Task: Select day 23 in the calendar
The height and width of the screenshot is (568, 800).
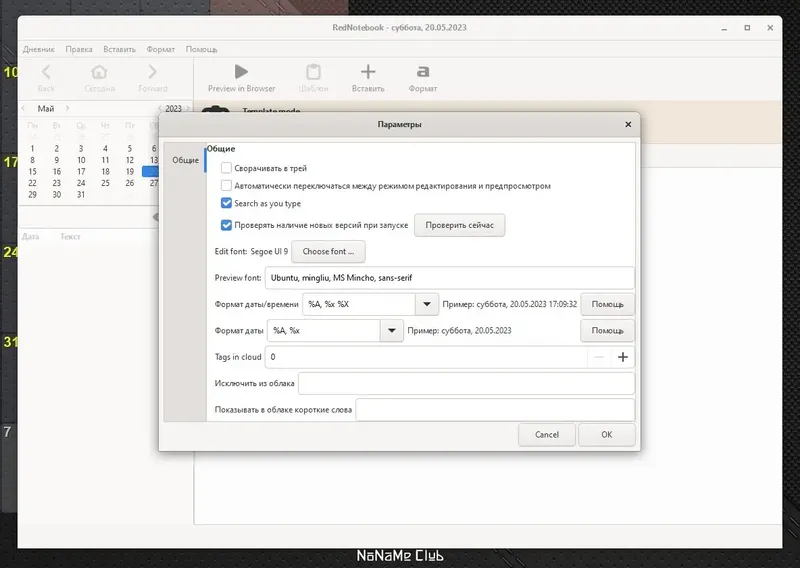Action: pyautogui.click(x=57, y=183)
